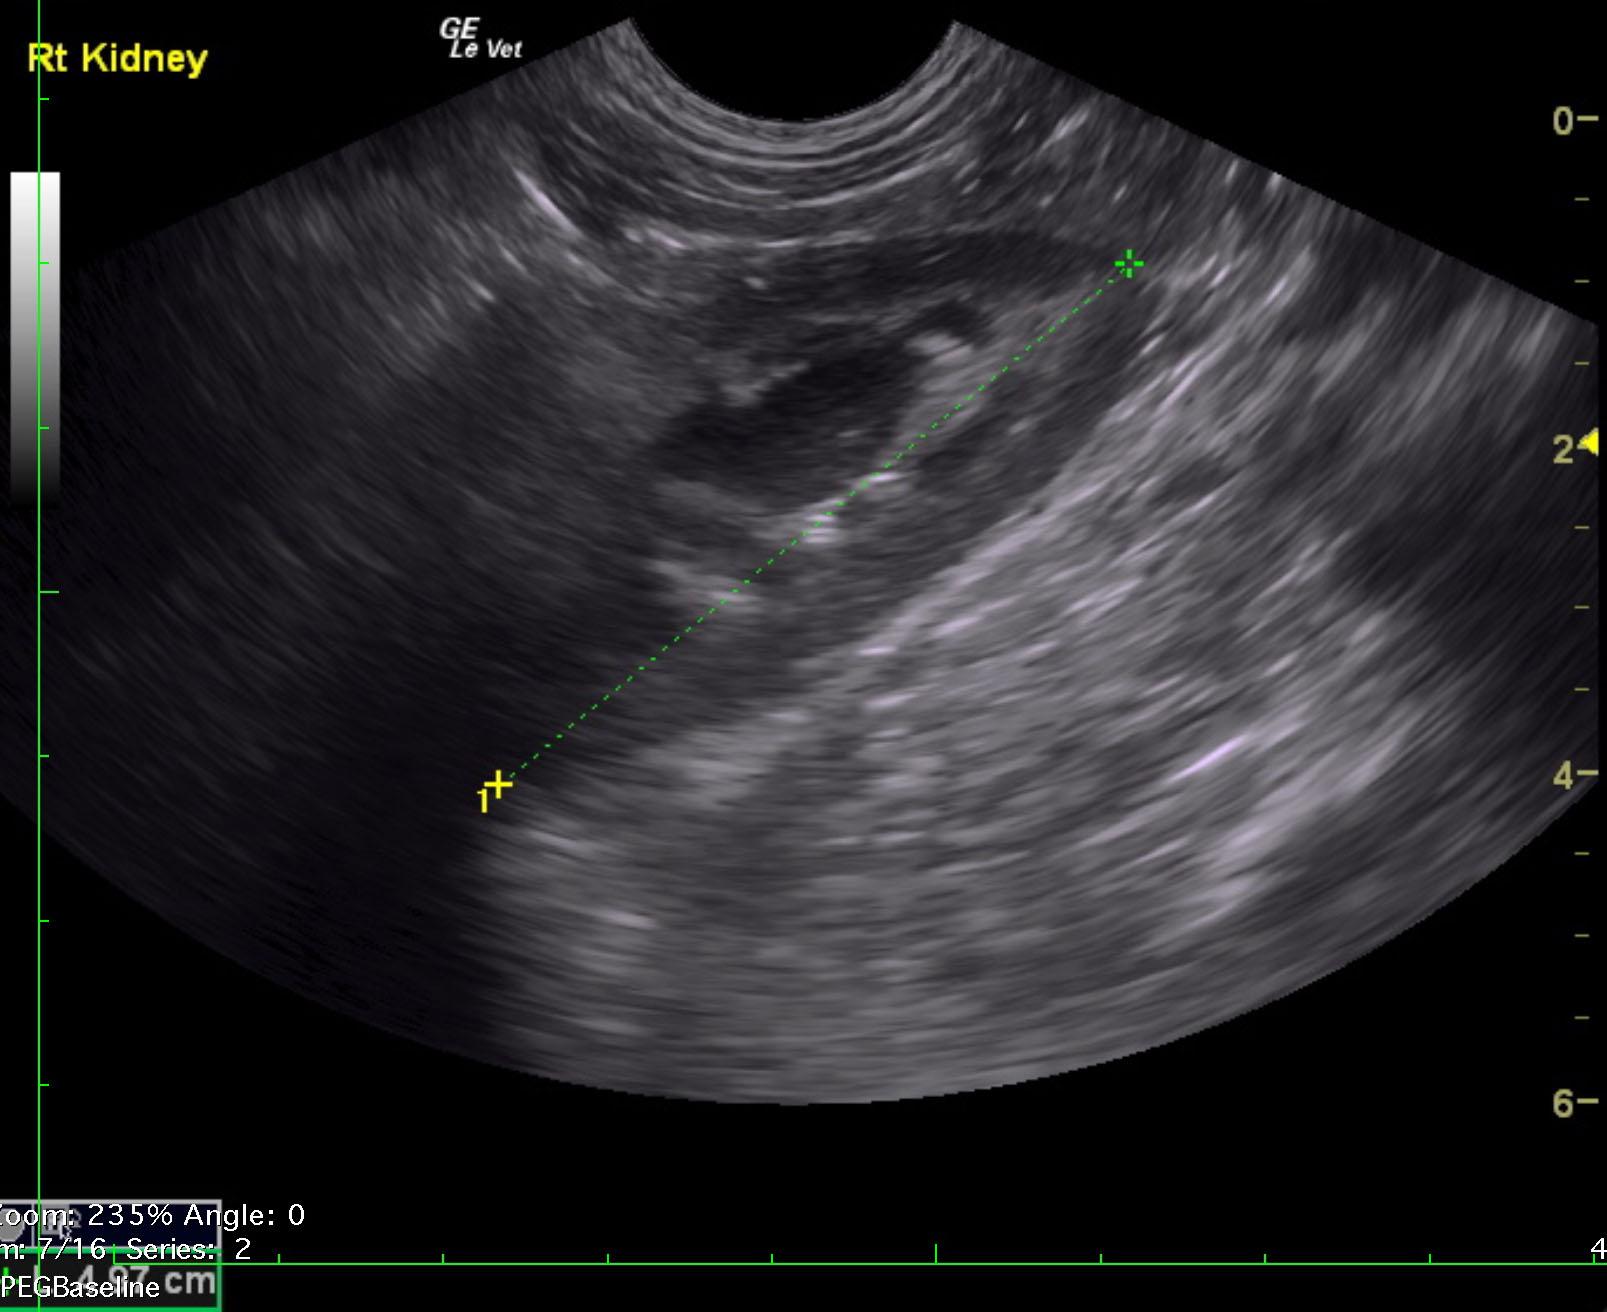Click the GE Le Vet logo
Viewport: 1607px width, 1312px height.
pyautogui.click(x=480, y=39)
